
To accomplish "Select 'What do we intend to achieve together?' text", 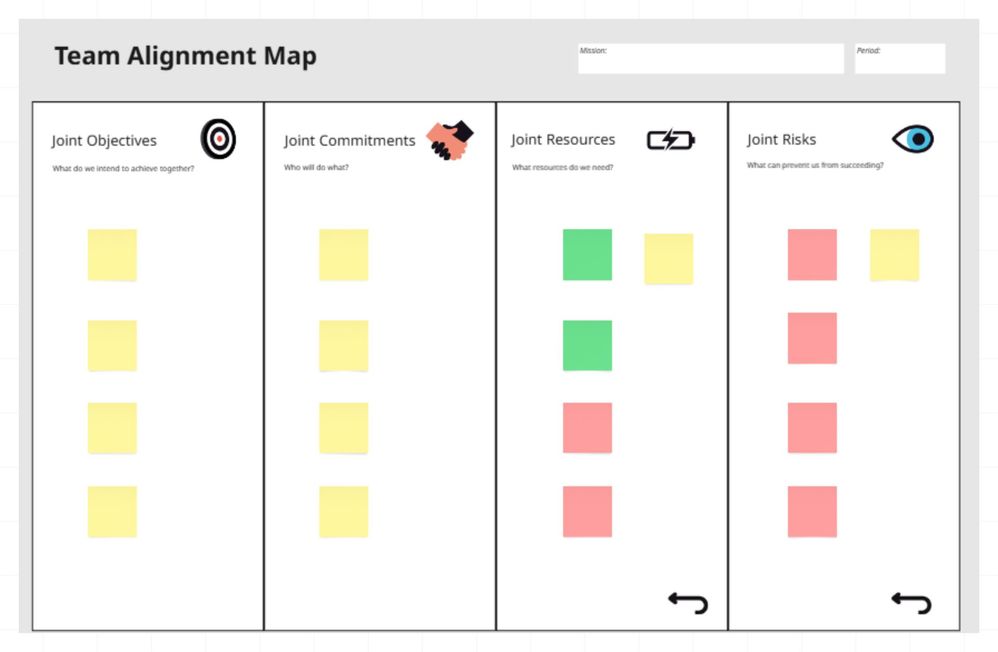I will click(x=123, y=169).
